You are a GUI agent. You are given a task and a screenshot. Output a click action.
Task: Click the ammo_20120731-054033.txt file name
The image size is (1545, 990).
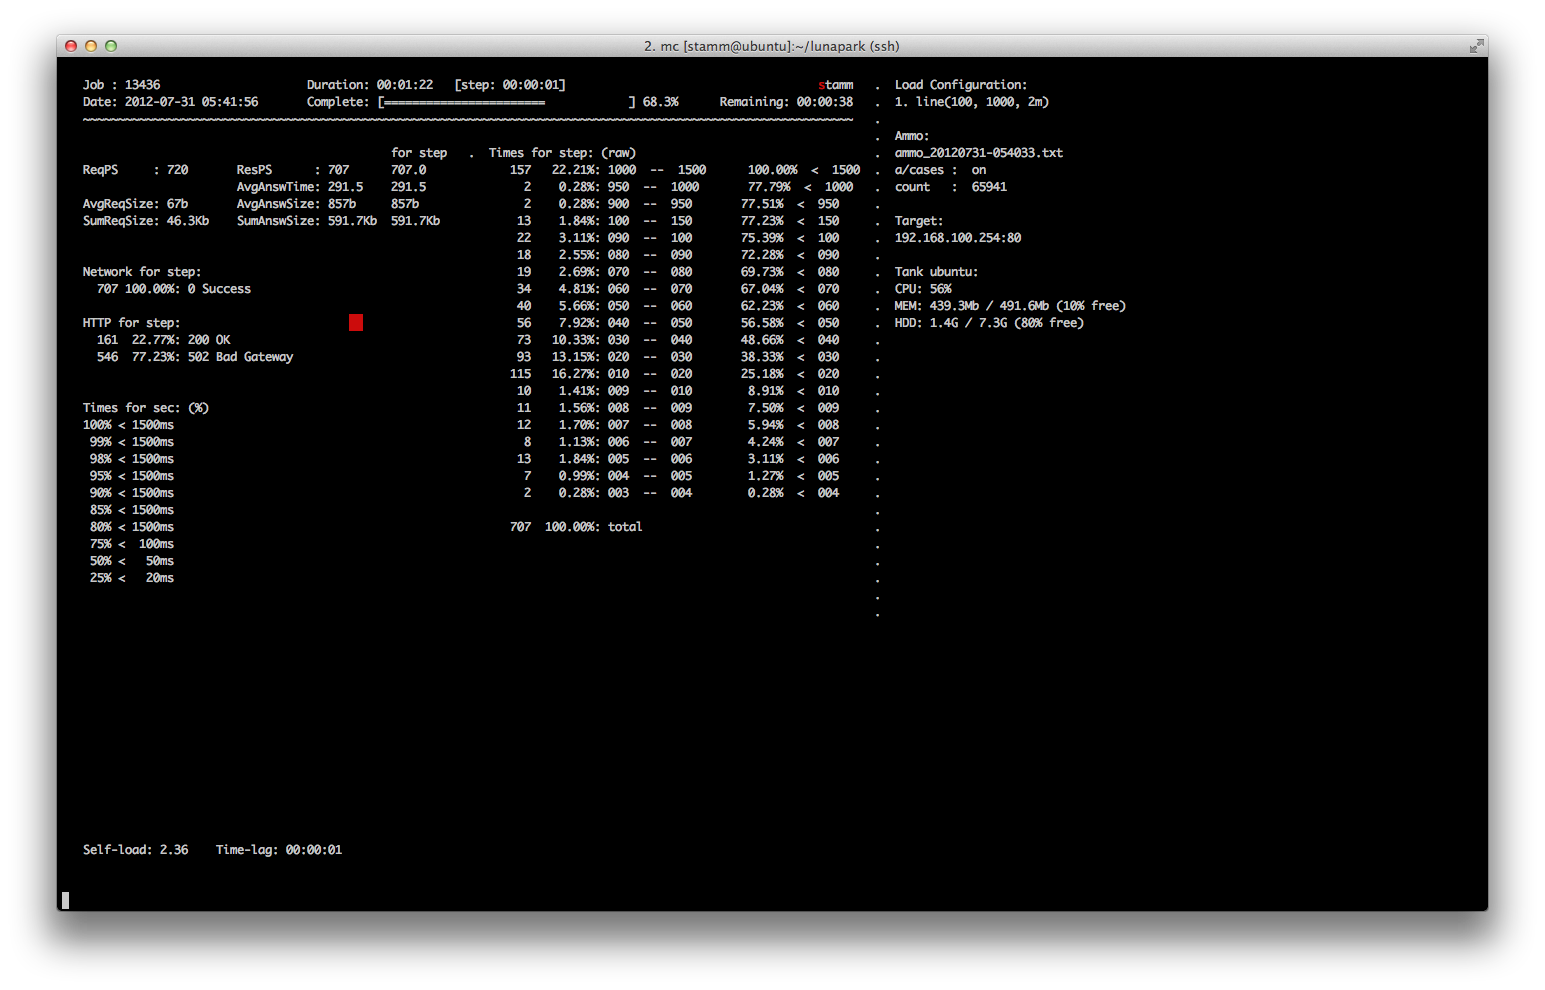tap(978, 153)
